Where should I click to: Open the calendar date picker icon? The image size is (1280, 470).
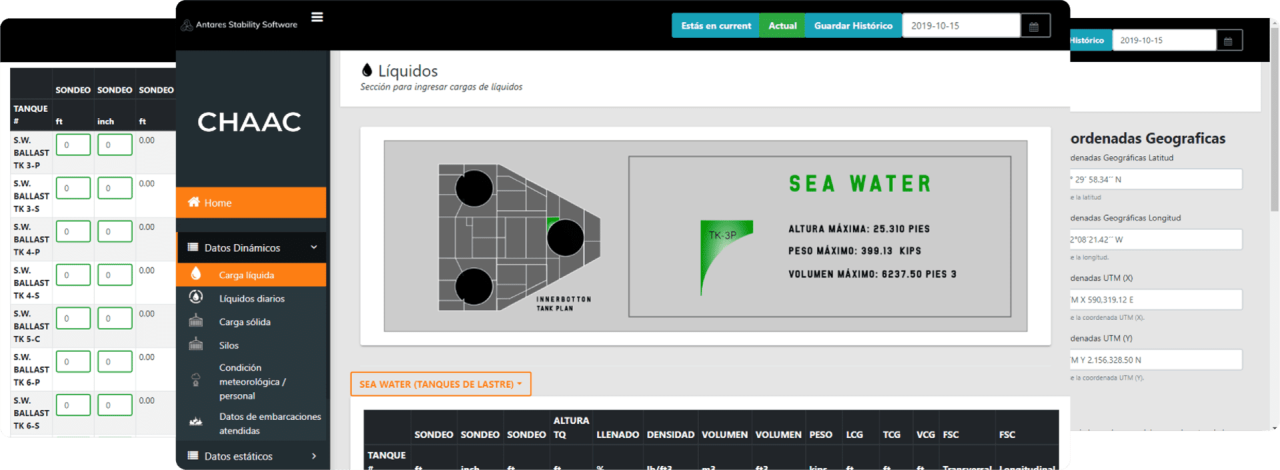tap(1034, 26)
